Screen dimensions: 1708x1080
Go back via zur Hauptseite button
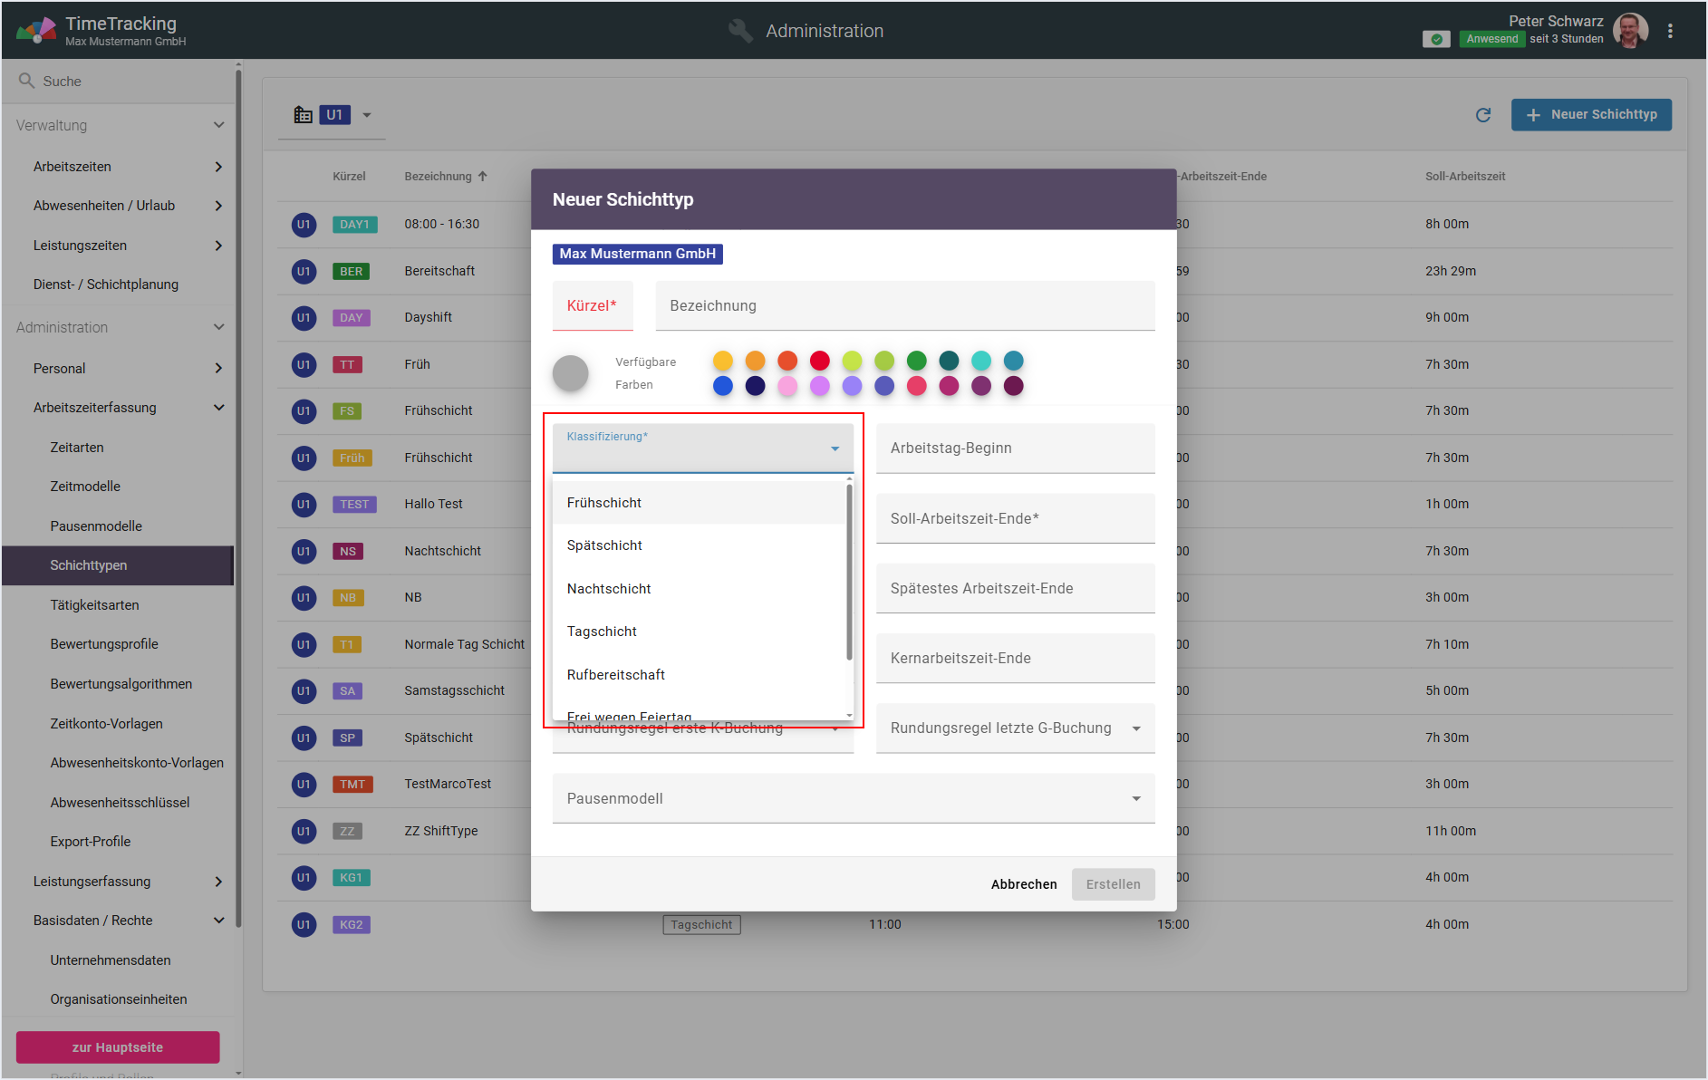point(117,1047)
